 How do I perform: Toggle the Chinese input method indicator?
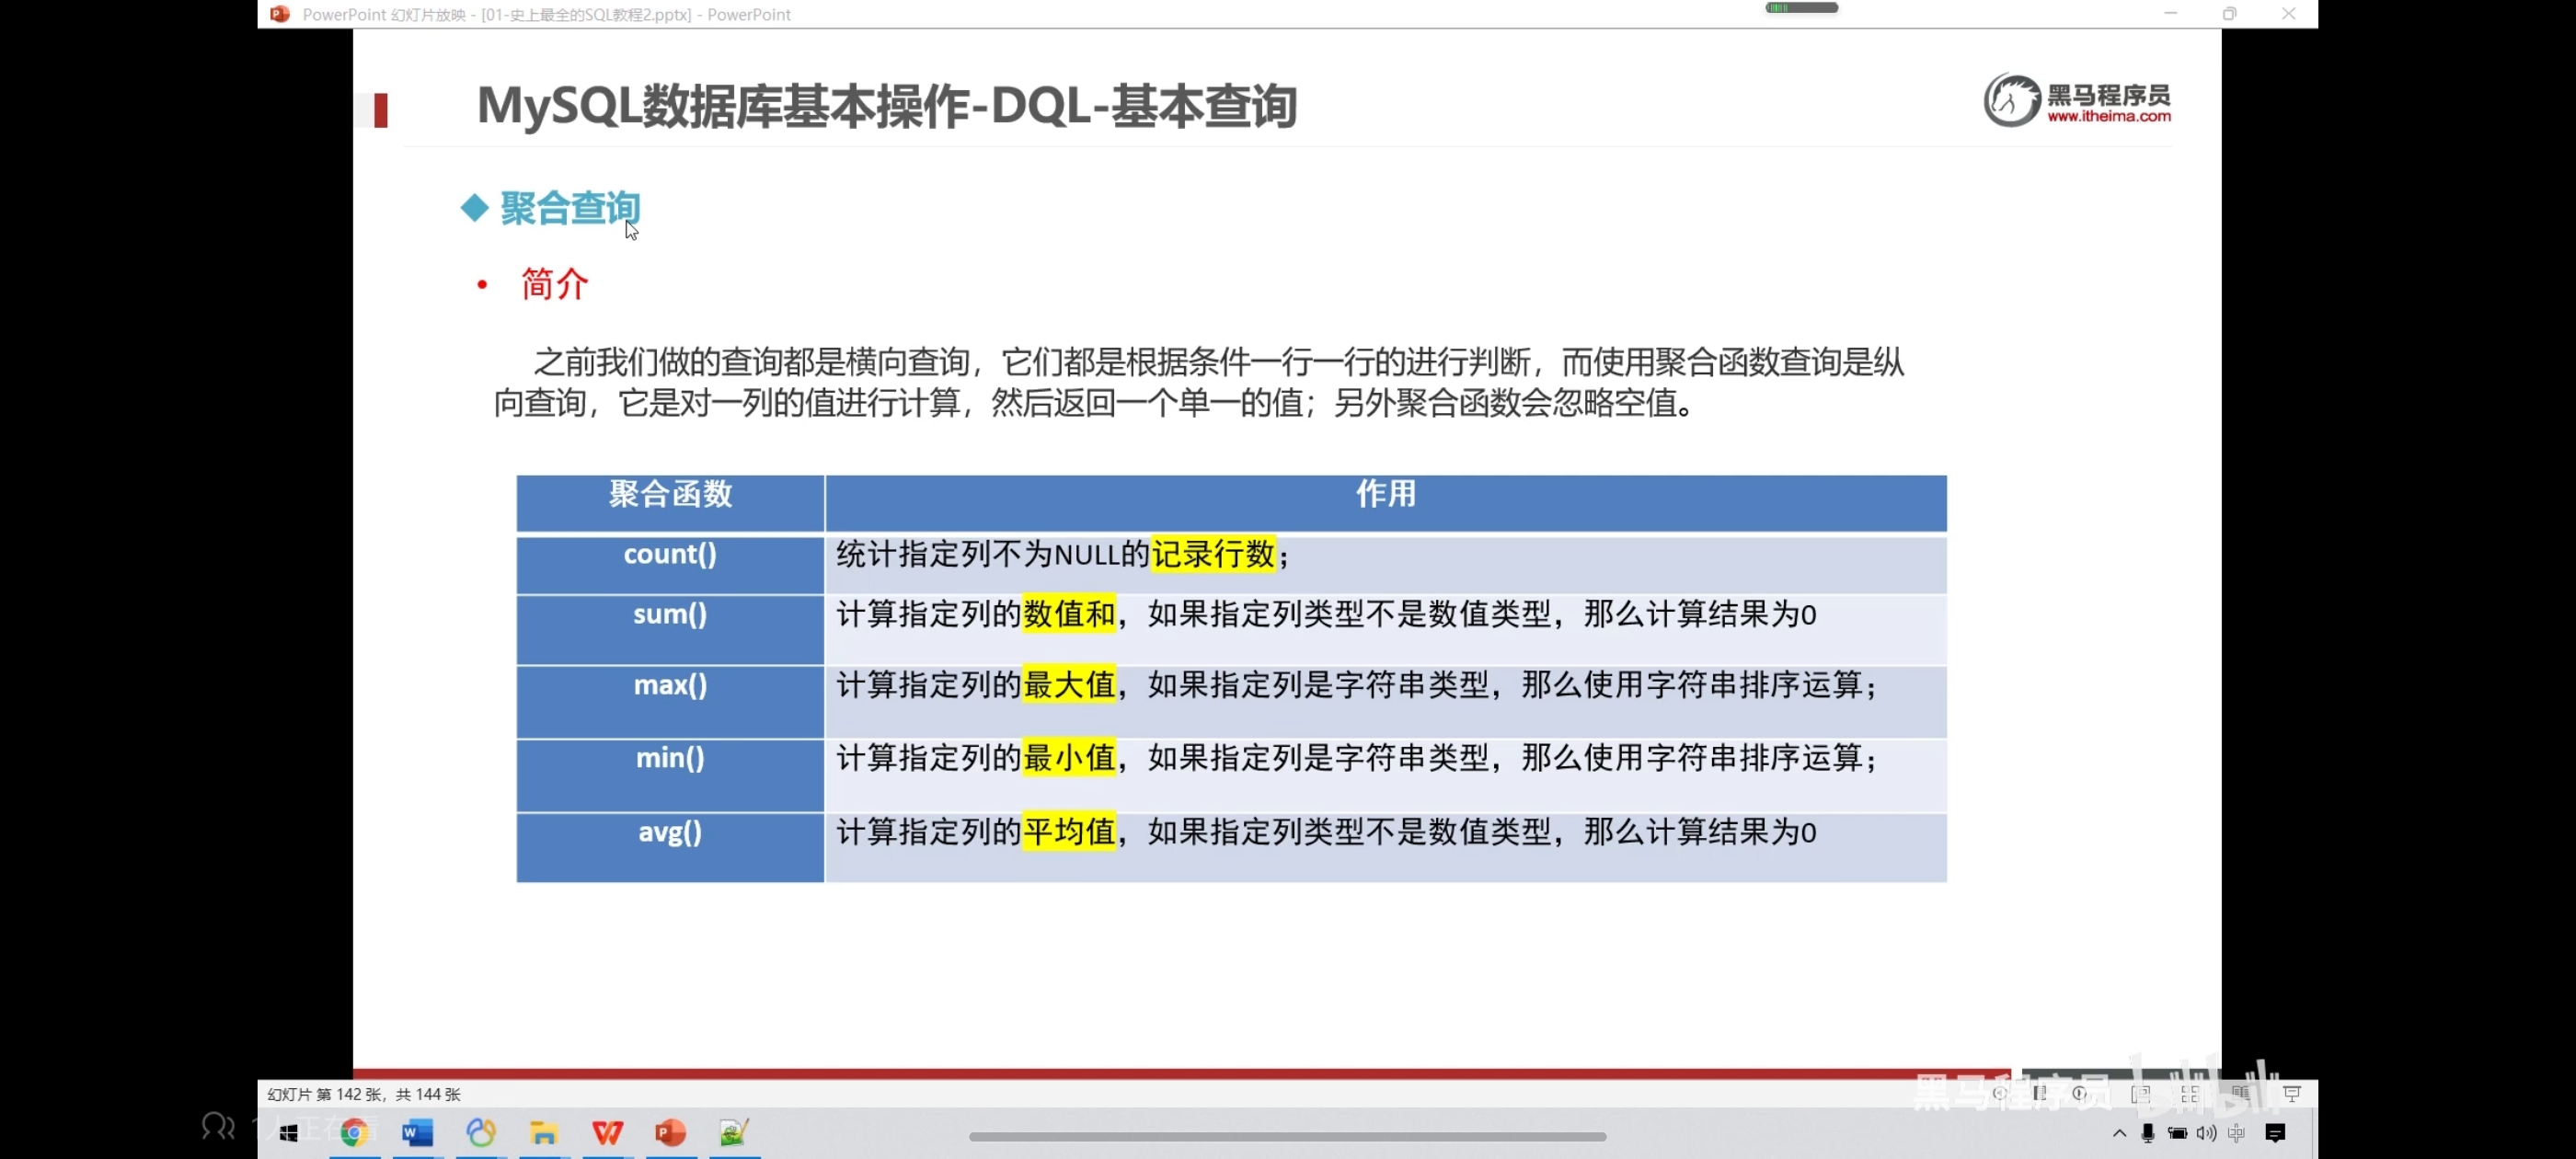click(x=2236, y=1133)
